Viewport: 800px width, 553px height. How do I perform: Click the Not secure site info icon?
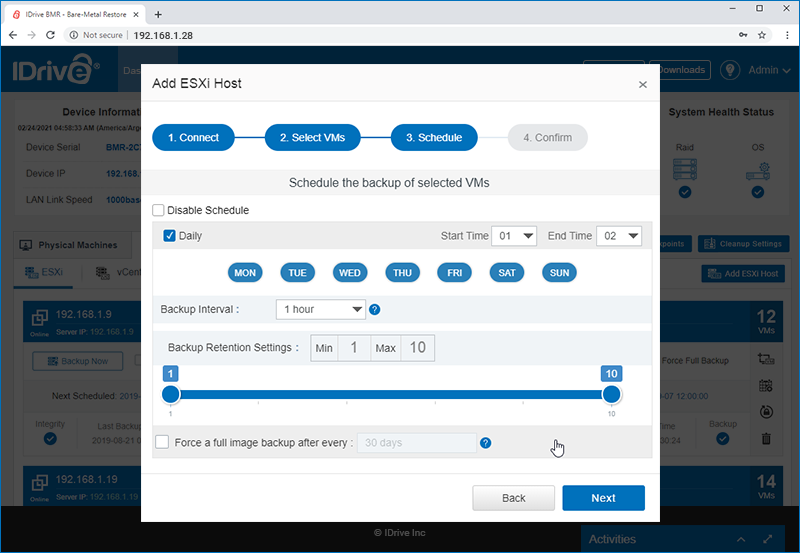coord(73,35)
